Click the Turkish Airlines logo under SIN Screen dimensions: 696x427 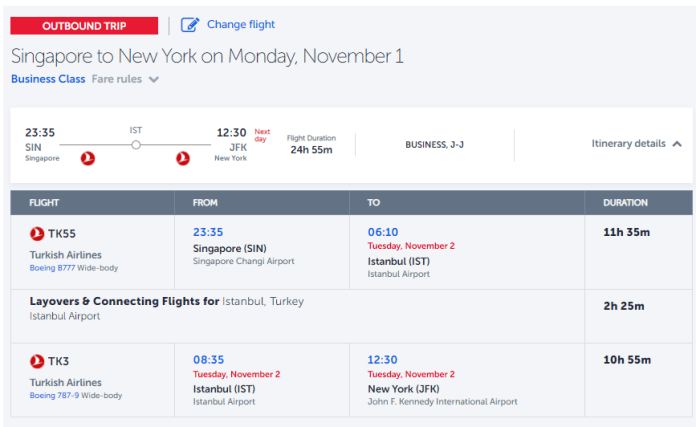88,158
